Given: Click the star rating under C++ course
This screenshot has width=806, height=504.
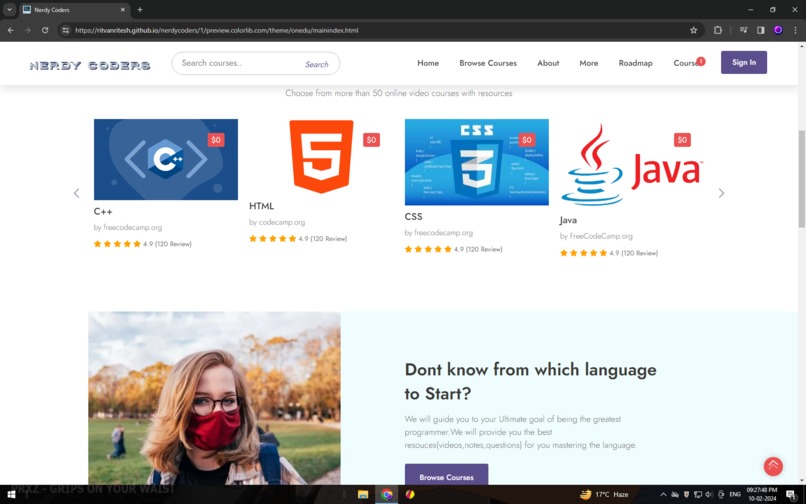Looking at the screenshot, I should click(x=117, y=244).
